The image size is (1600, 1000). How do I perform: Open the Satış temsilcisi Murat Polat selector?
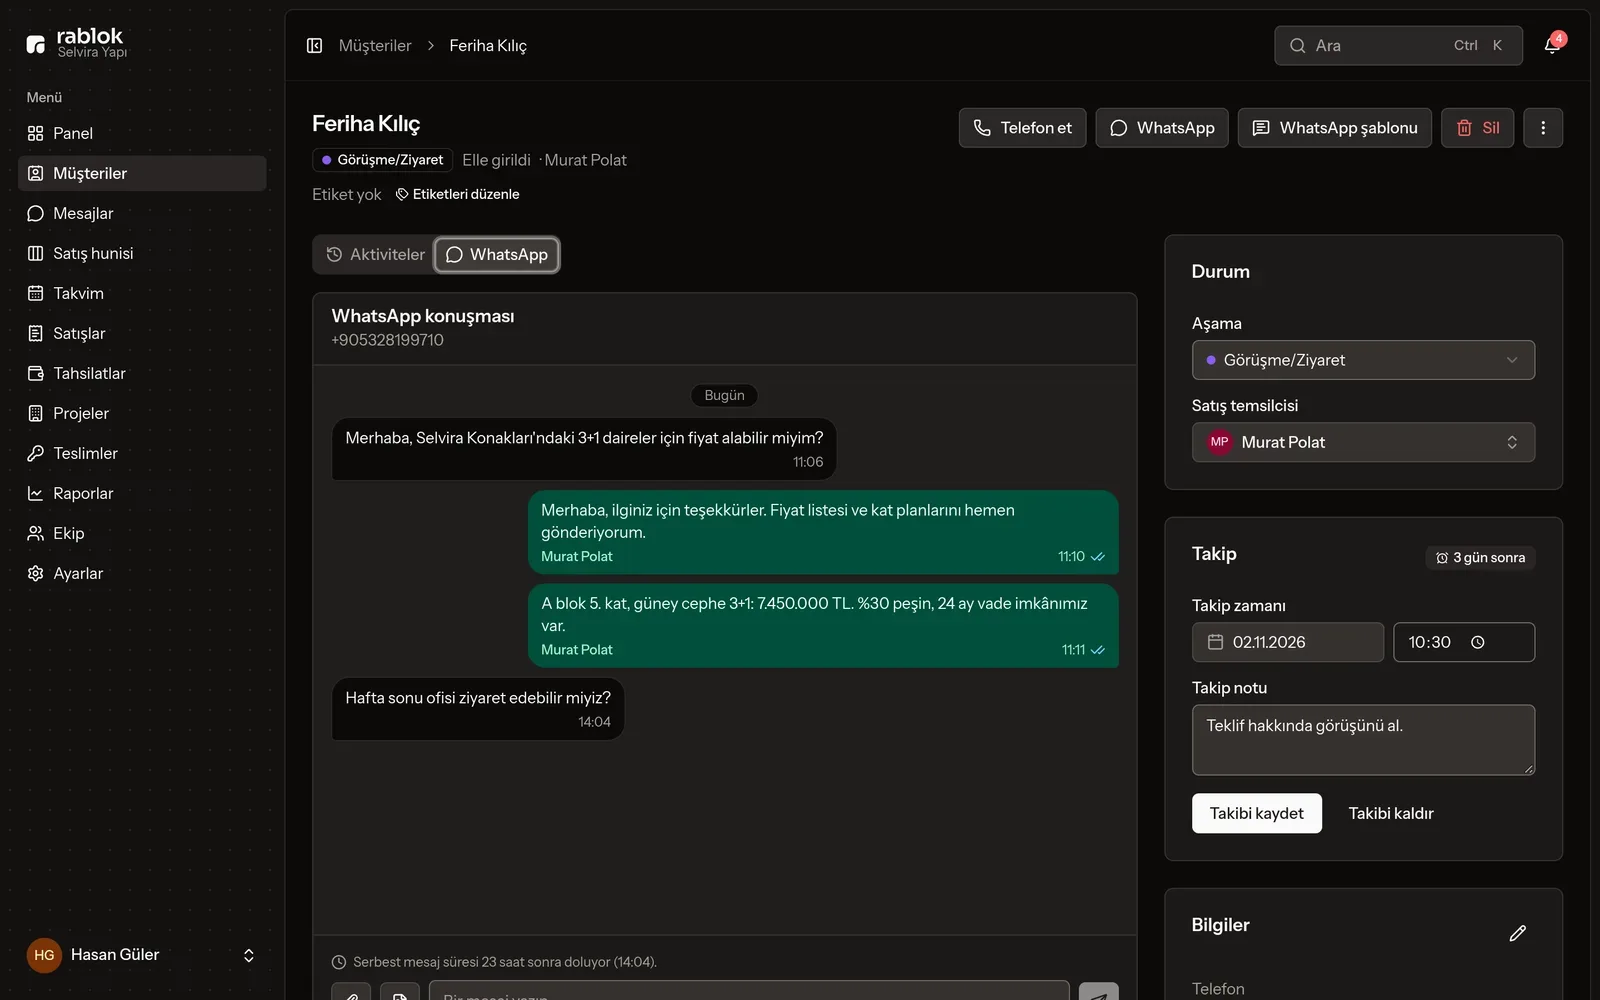coord(1363,442)
